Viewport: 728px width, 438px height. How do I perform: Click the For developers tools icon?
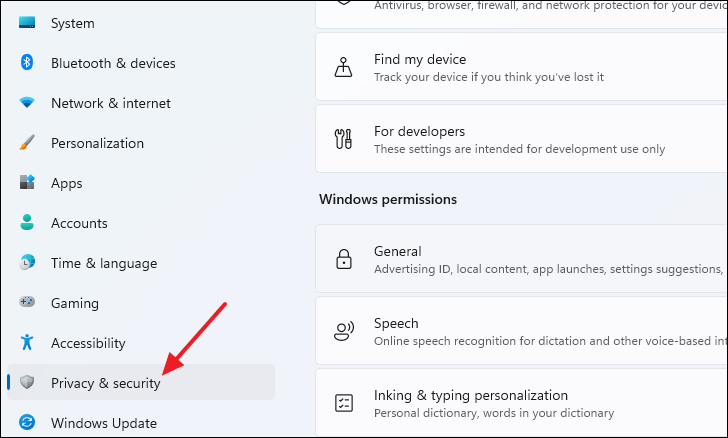343,139
